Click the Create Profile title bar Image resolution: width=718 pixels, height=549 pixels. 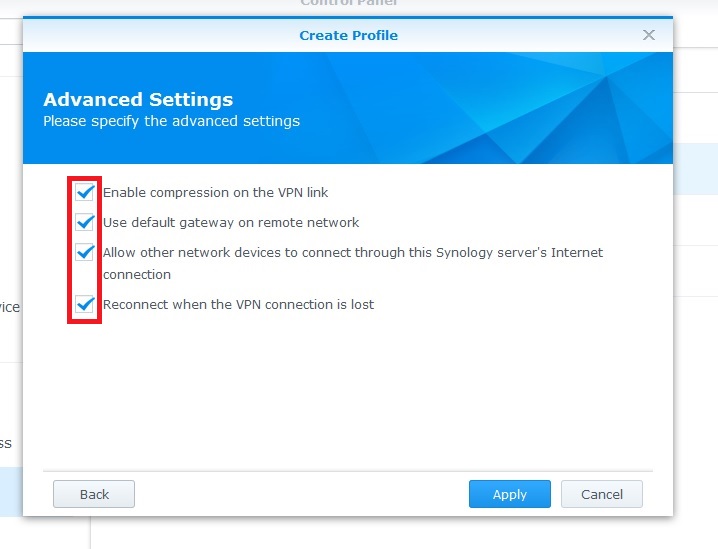click(x=348, y=35)
